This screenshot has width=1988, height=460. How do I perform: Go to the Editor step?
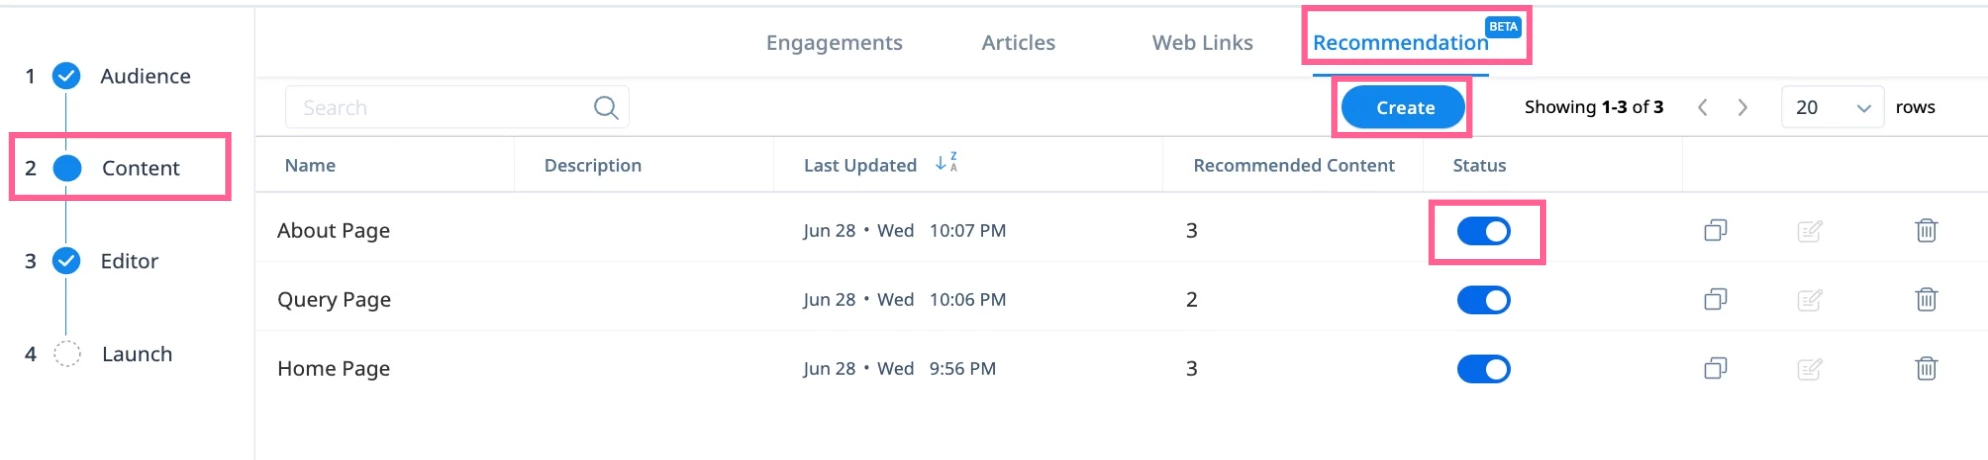click(129, 261)
